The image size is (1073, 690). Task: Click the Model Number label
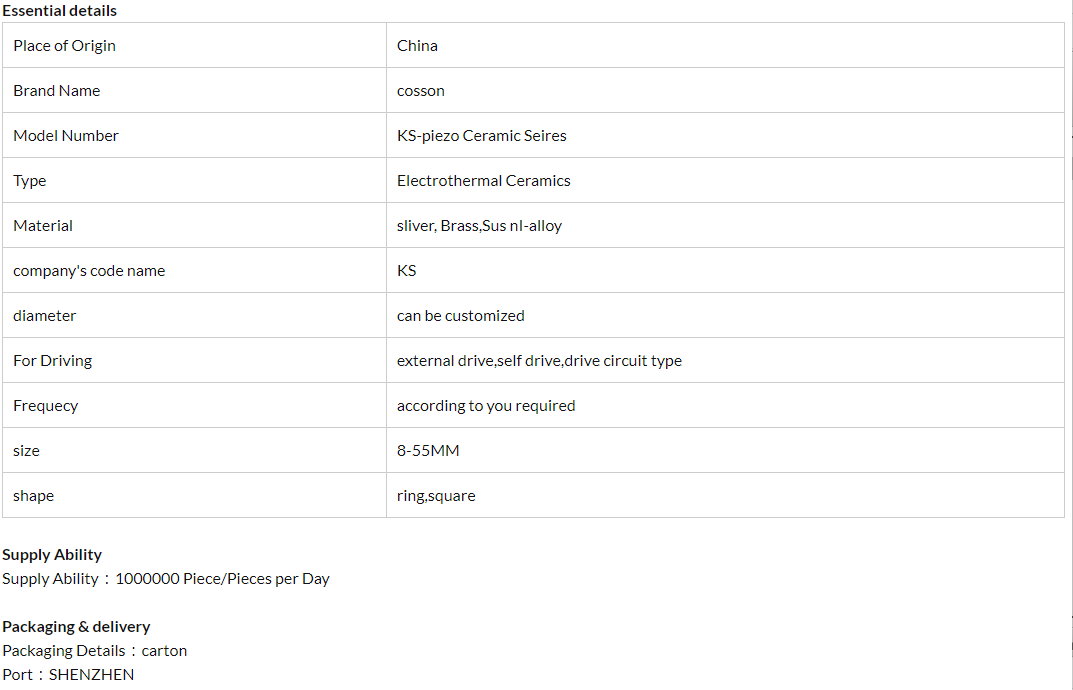tap(66, 136)
